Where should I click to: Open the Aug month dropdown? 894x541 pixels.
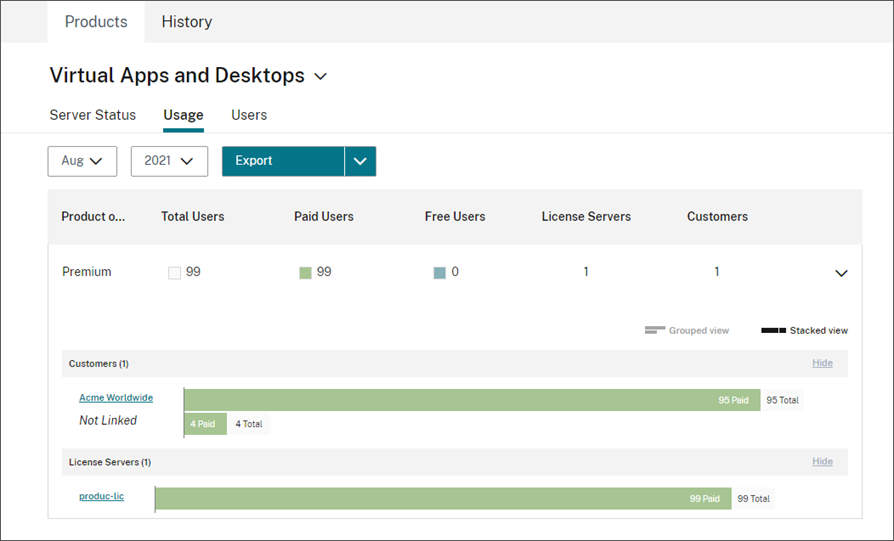pyautogui.click(x=82, y=161)
